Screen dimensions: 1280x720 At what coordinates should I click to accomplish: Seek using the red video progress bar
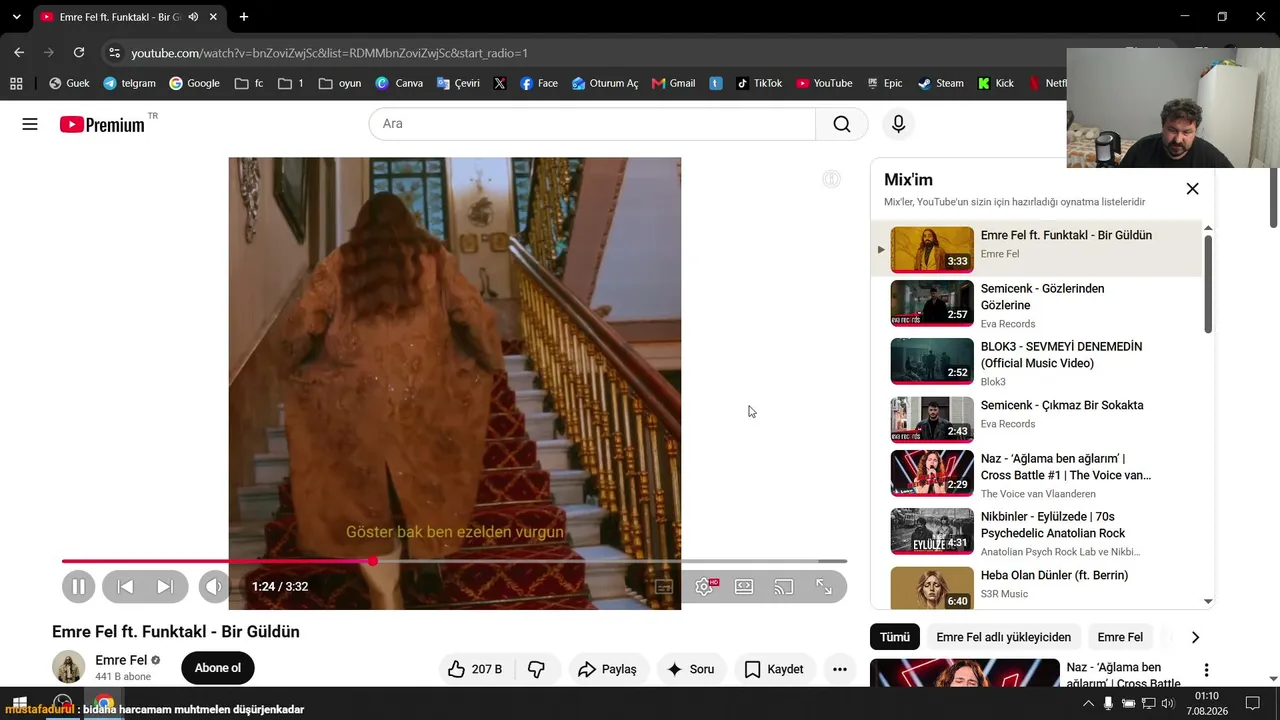[454, 561]
